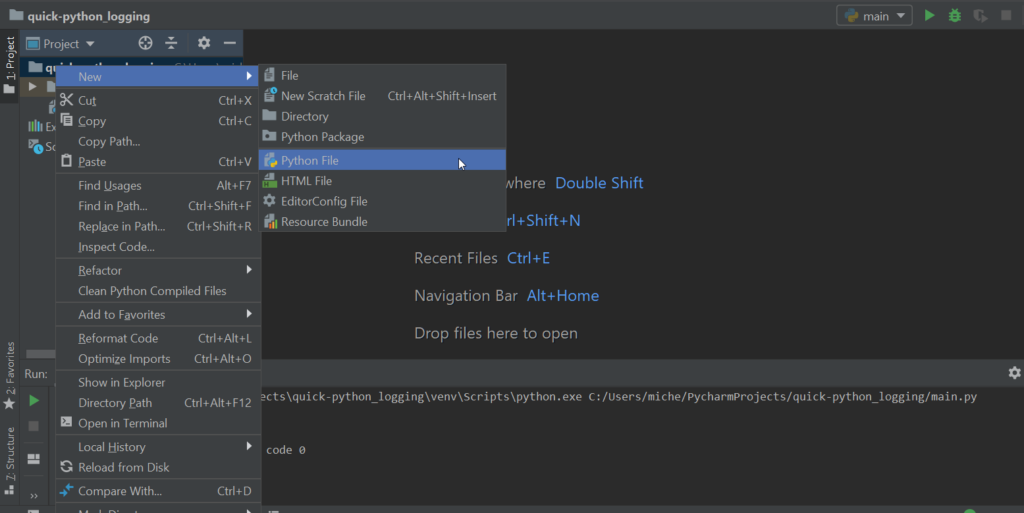1024x513 pixels.
Task: Run the main configuration with green play icon
Action: tap(930, 15)
